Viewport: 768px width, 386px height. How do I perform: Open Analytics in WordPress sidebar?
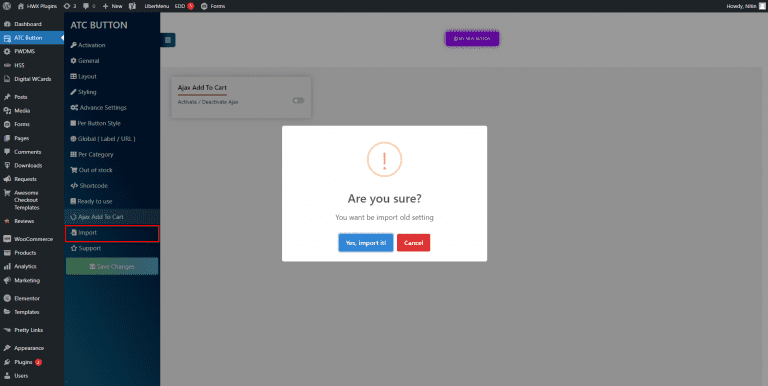click(32, 266)
